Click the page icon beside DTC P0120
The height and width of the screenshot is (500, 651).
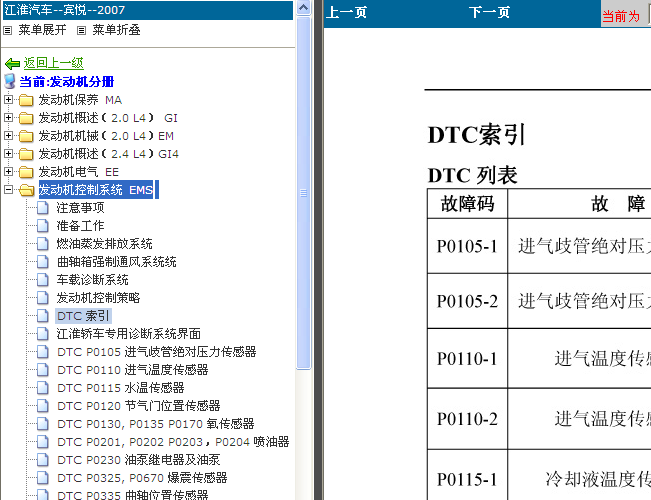[x=42, y=406]
